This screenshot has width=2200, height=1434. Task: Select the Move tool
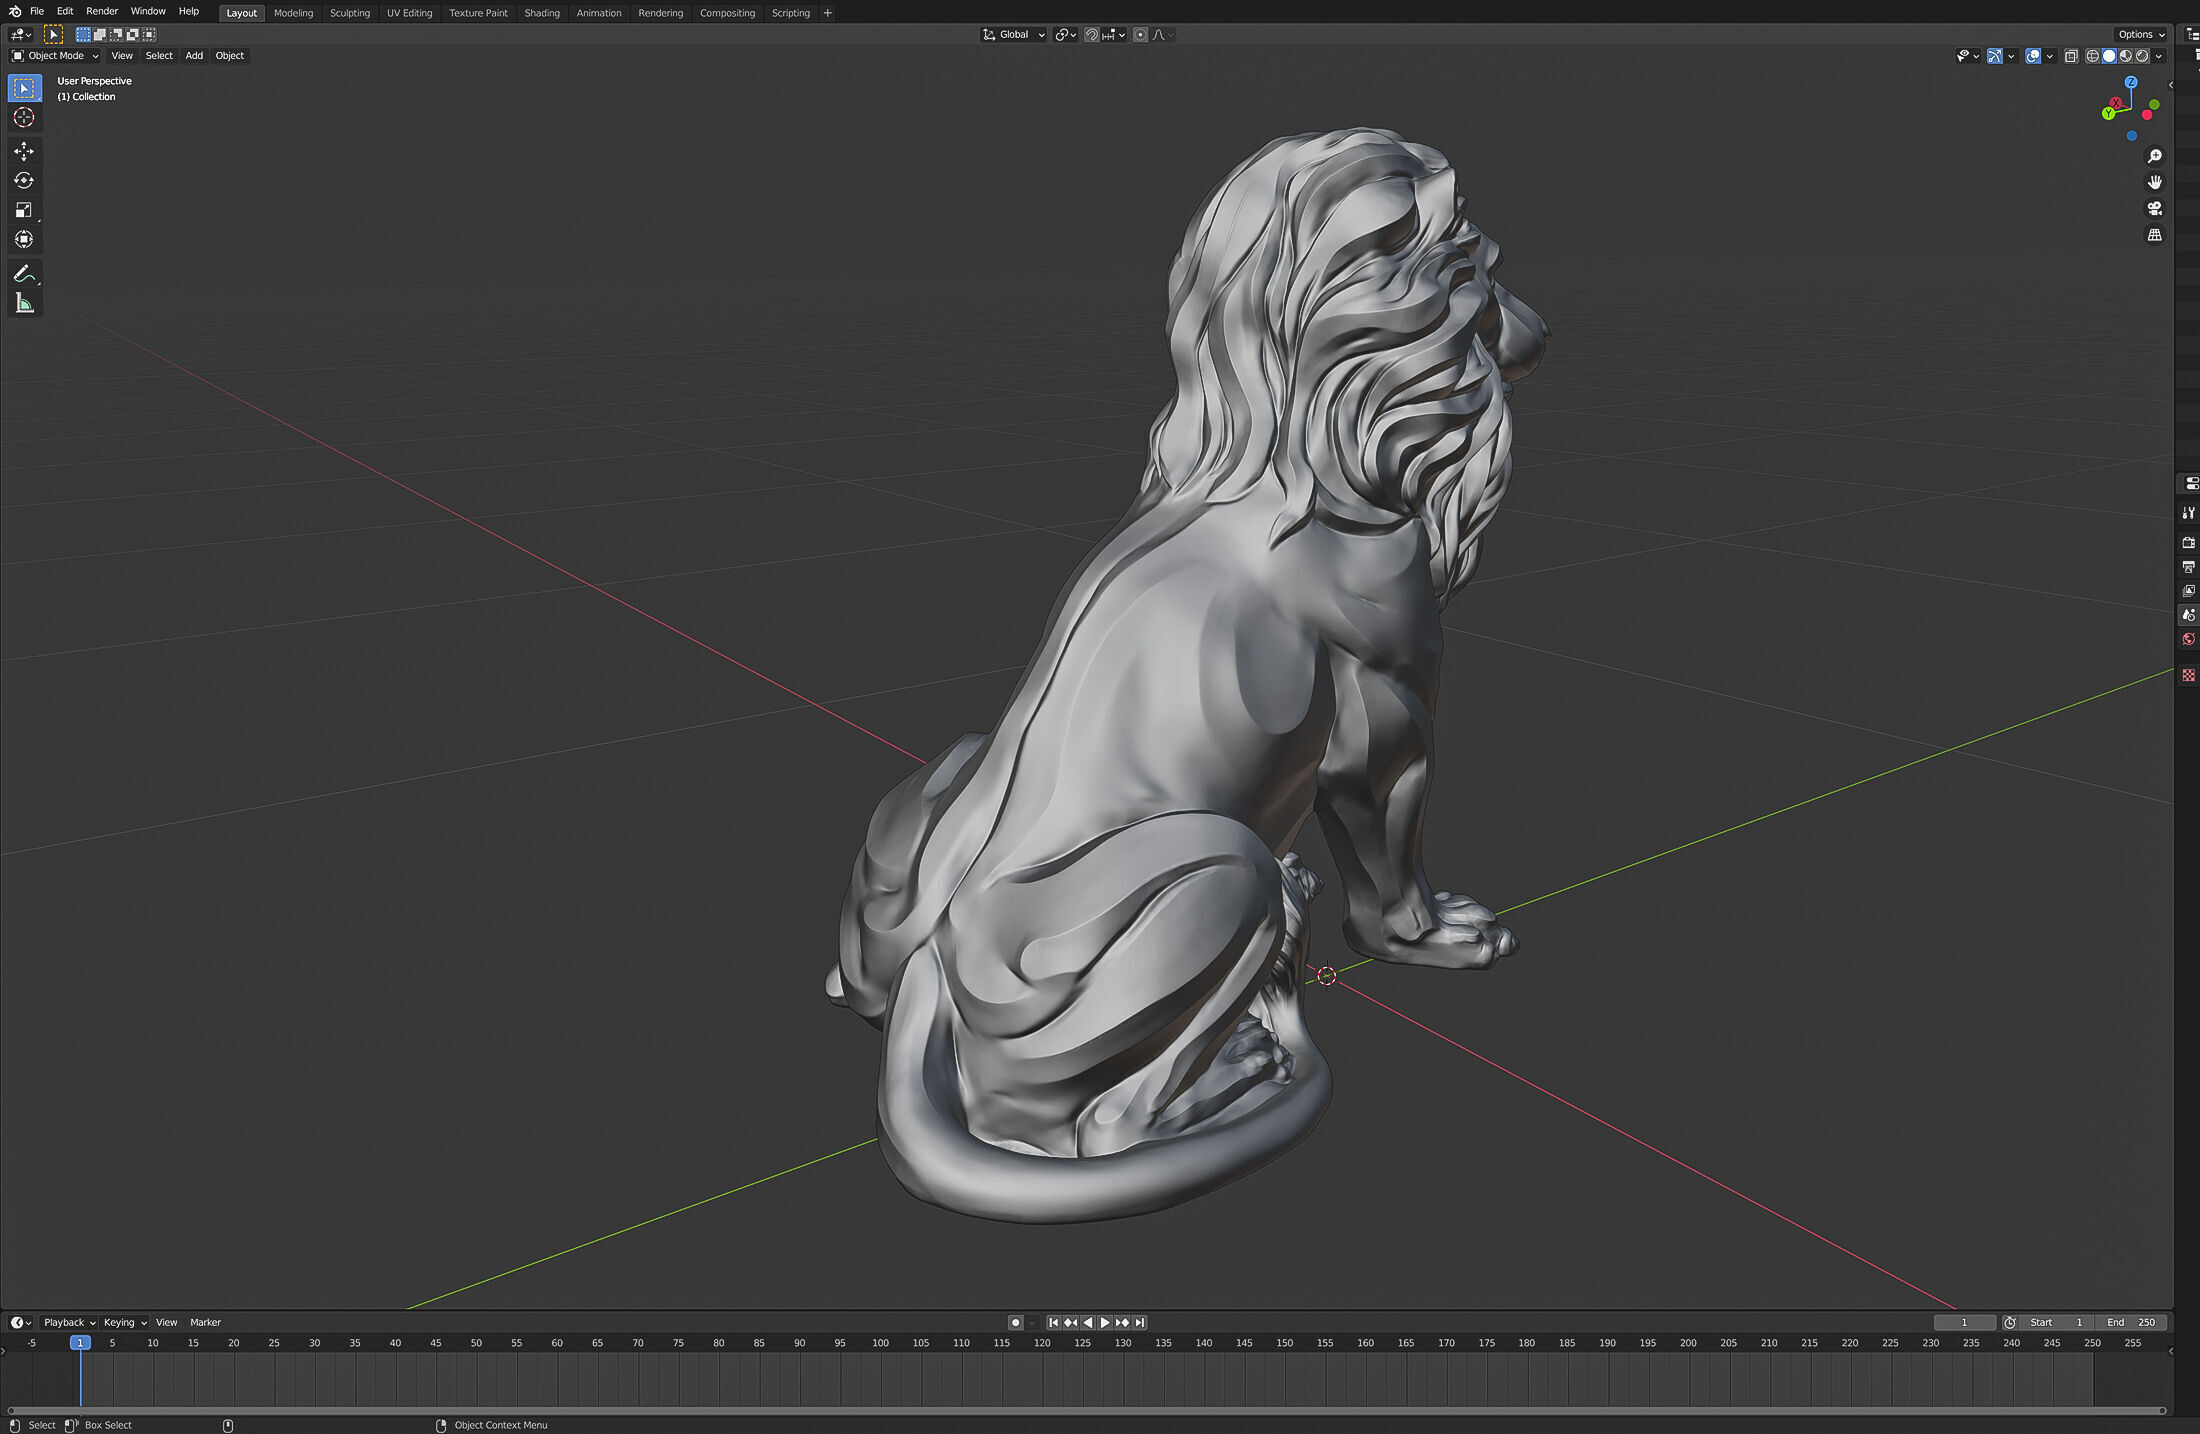24,151
